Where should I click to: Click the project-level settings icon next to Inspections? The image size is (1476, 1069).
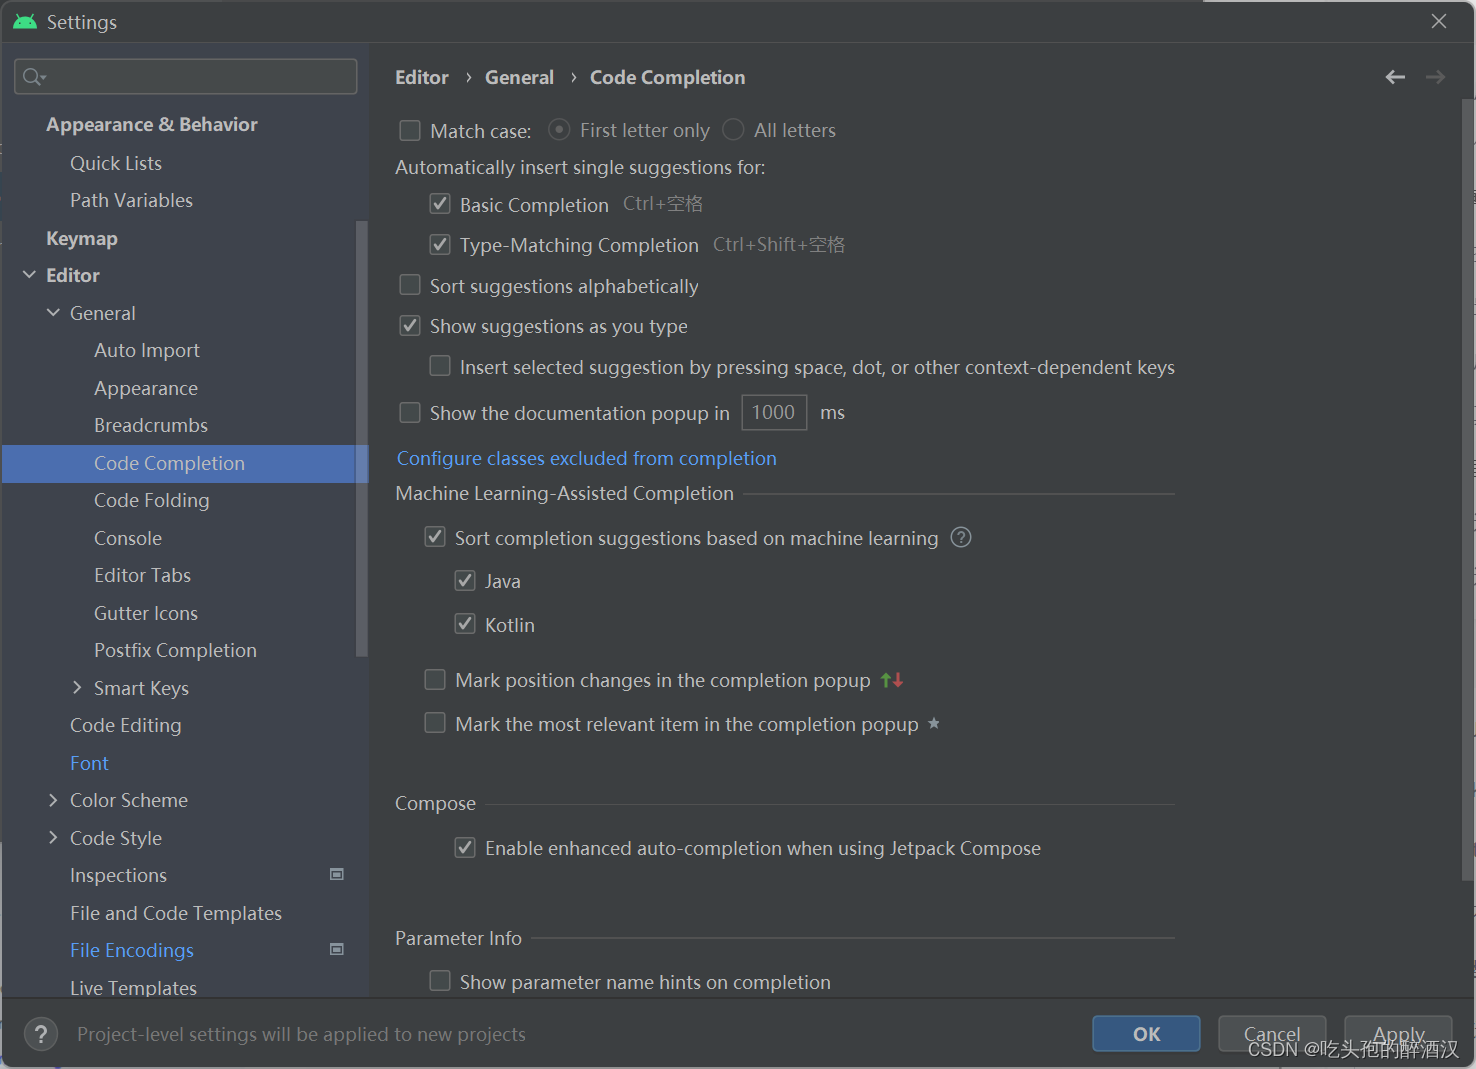[x=337, y=874]
